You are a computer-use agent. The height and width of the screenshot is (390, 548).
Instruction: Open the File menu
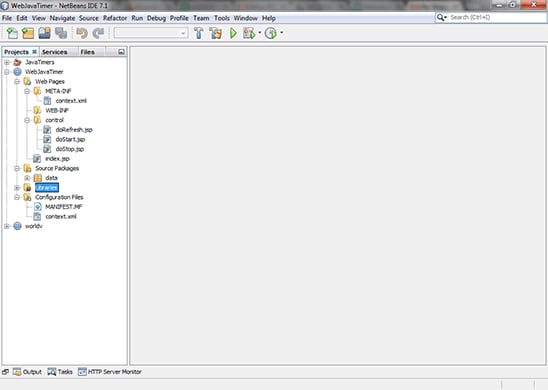(7, 18)
